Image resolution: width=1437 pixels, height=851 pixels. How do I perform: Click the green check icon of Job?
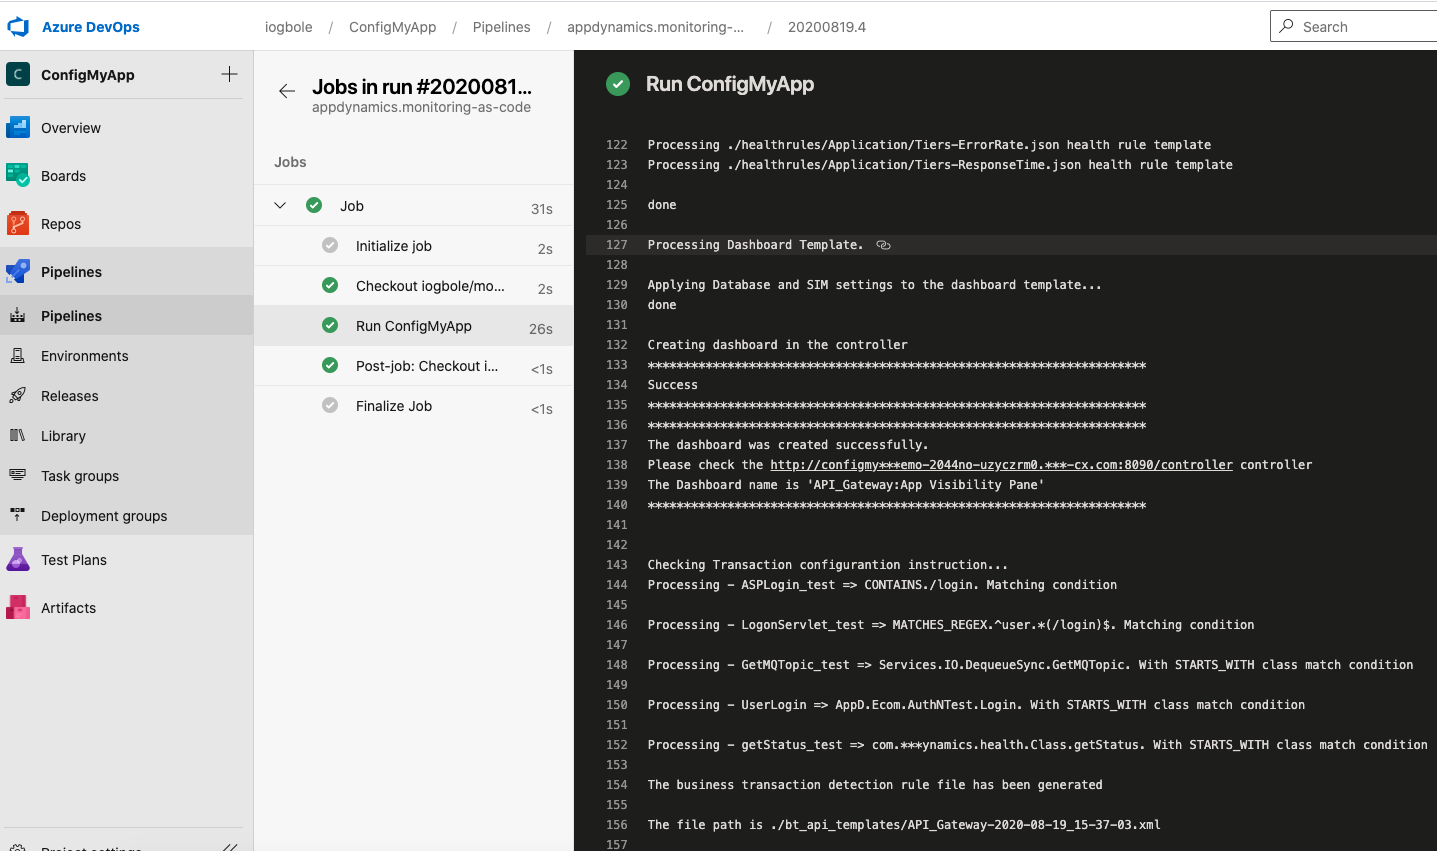pyautogui.click(x=314, y=205)
